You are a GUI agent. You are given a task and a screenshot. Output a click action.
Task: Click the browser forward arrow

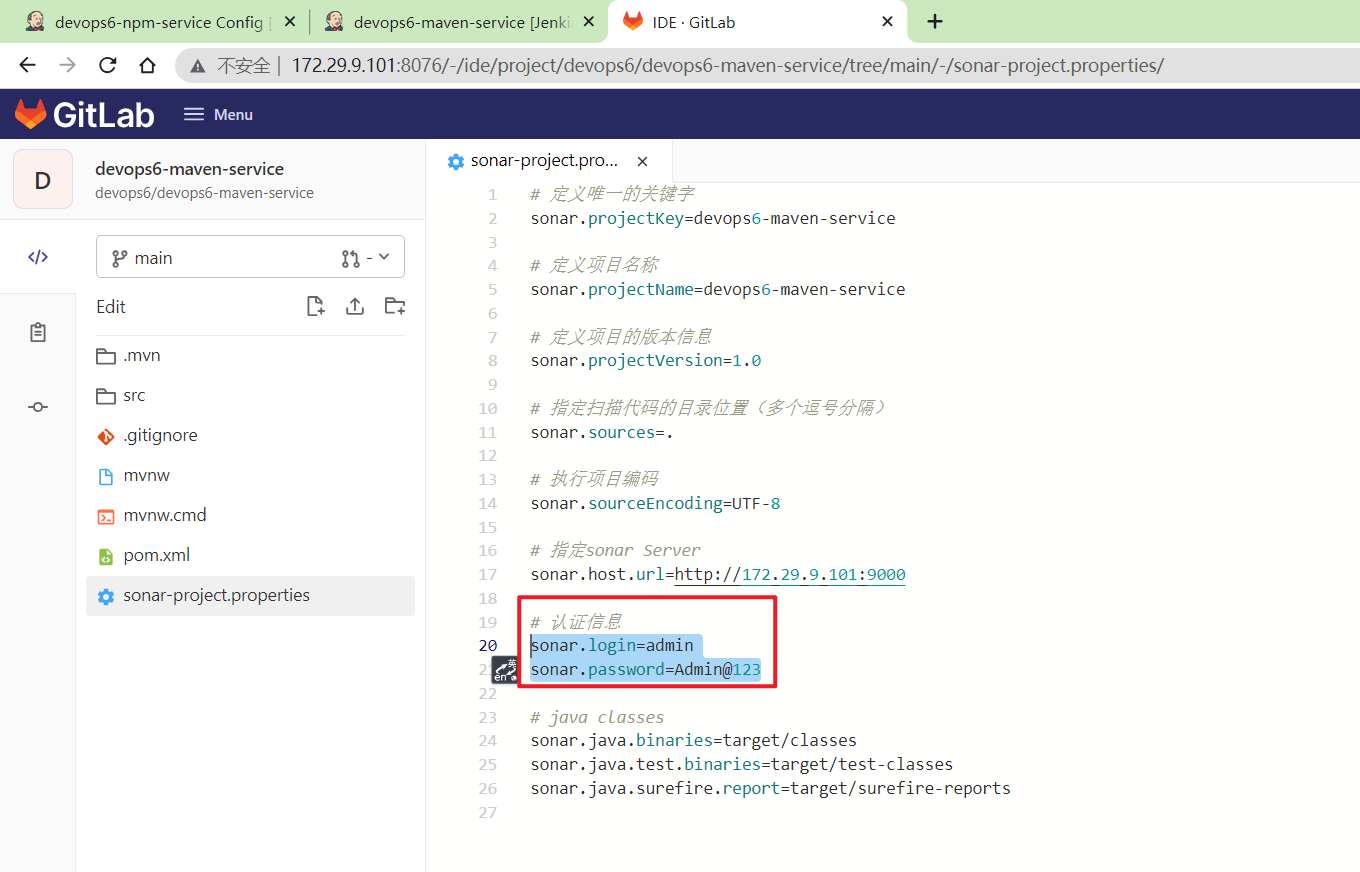tap(67, 66)
